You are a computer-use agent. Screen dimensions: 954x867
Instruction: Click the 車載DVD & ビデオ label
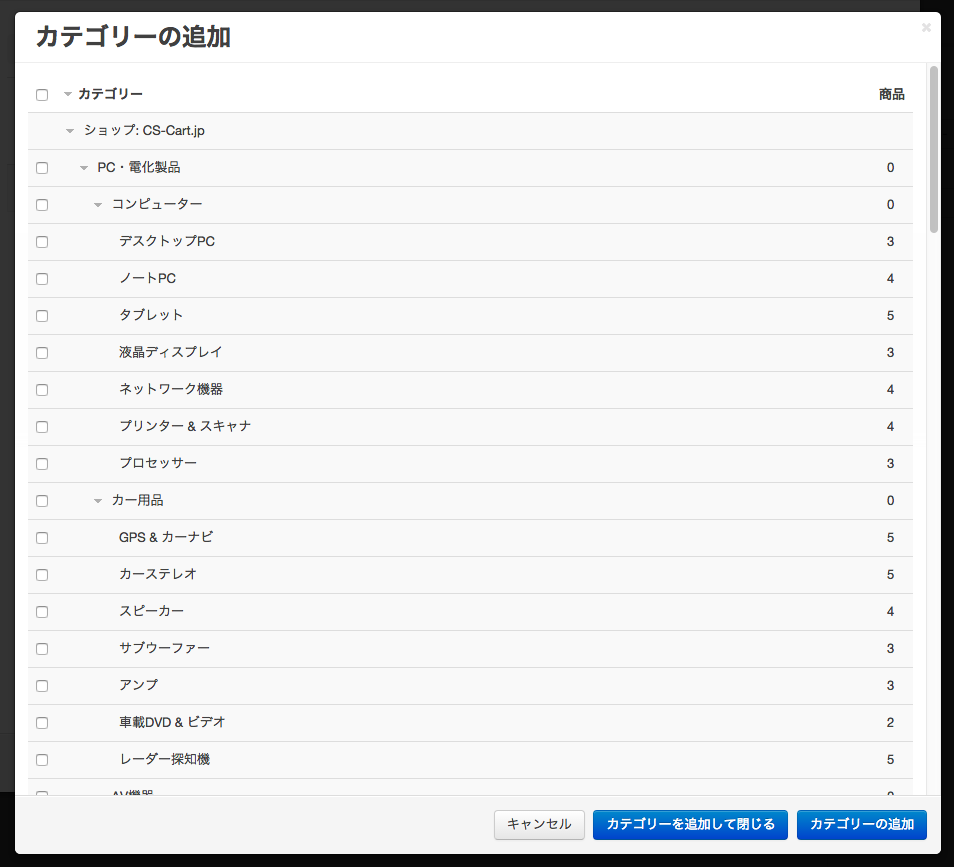coord(172,722)
